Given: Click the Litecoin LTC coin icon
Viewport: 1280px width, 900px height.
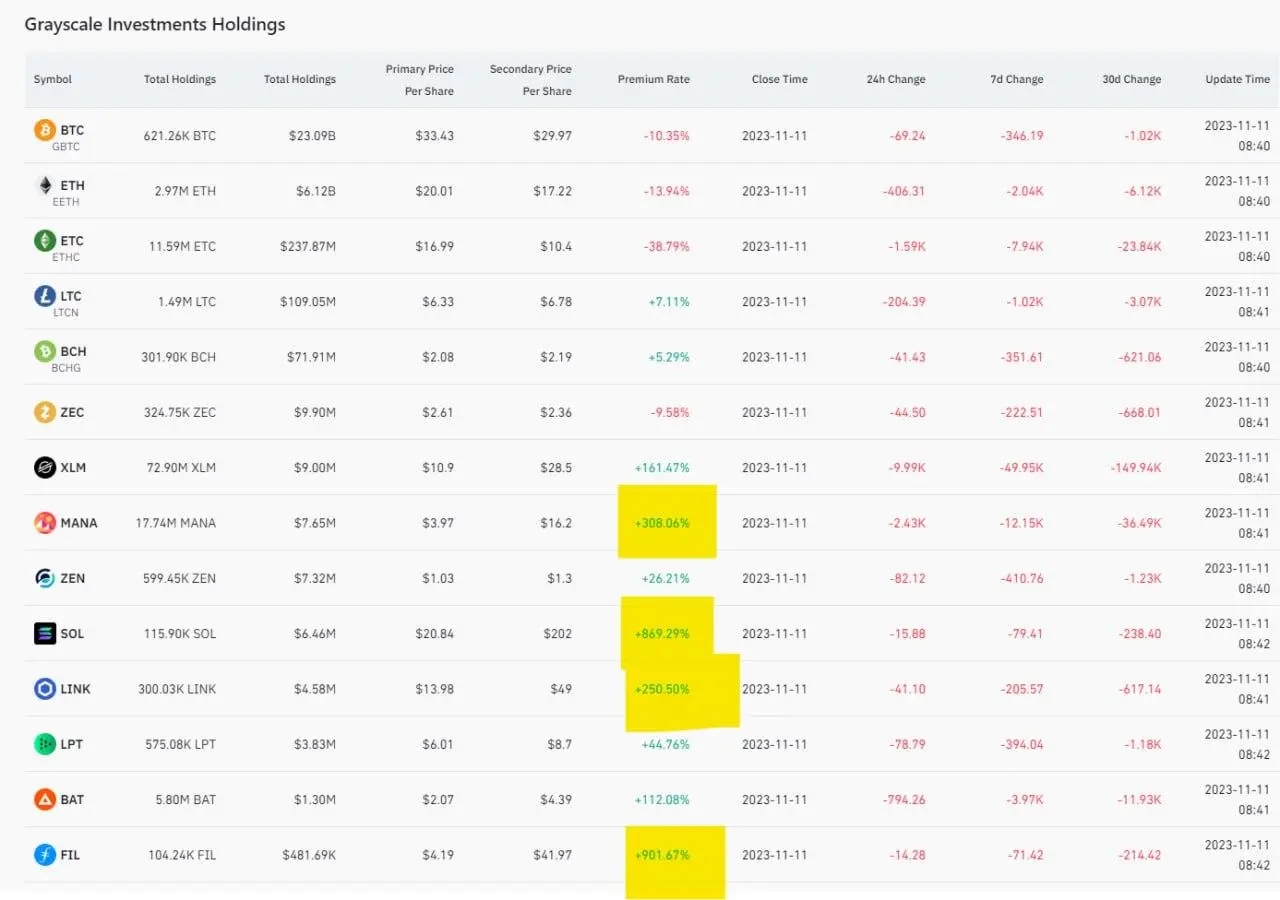Looking at the screenshot, I should click(45, 296).
